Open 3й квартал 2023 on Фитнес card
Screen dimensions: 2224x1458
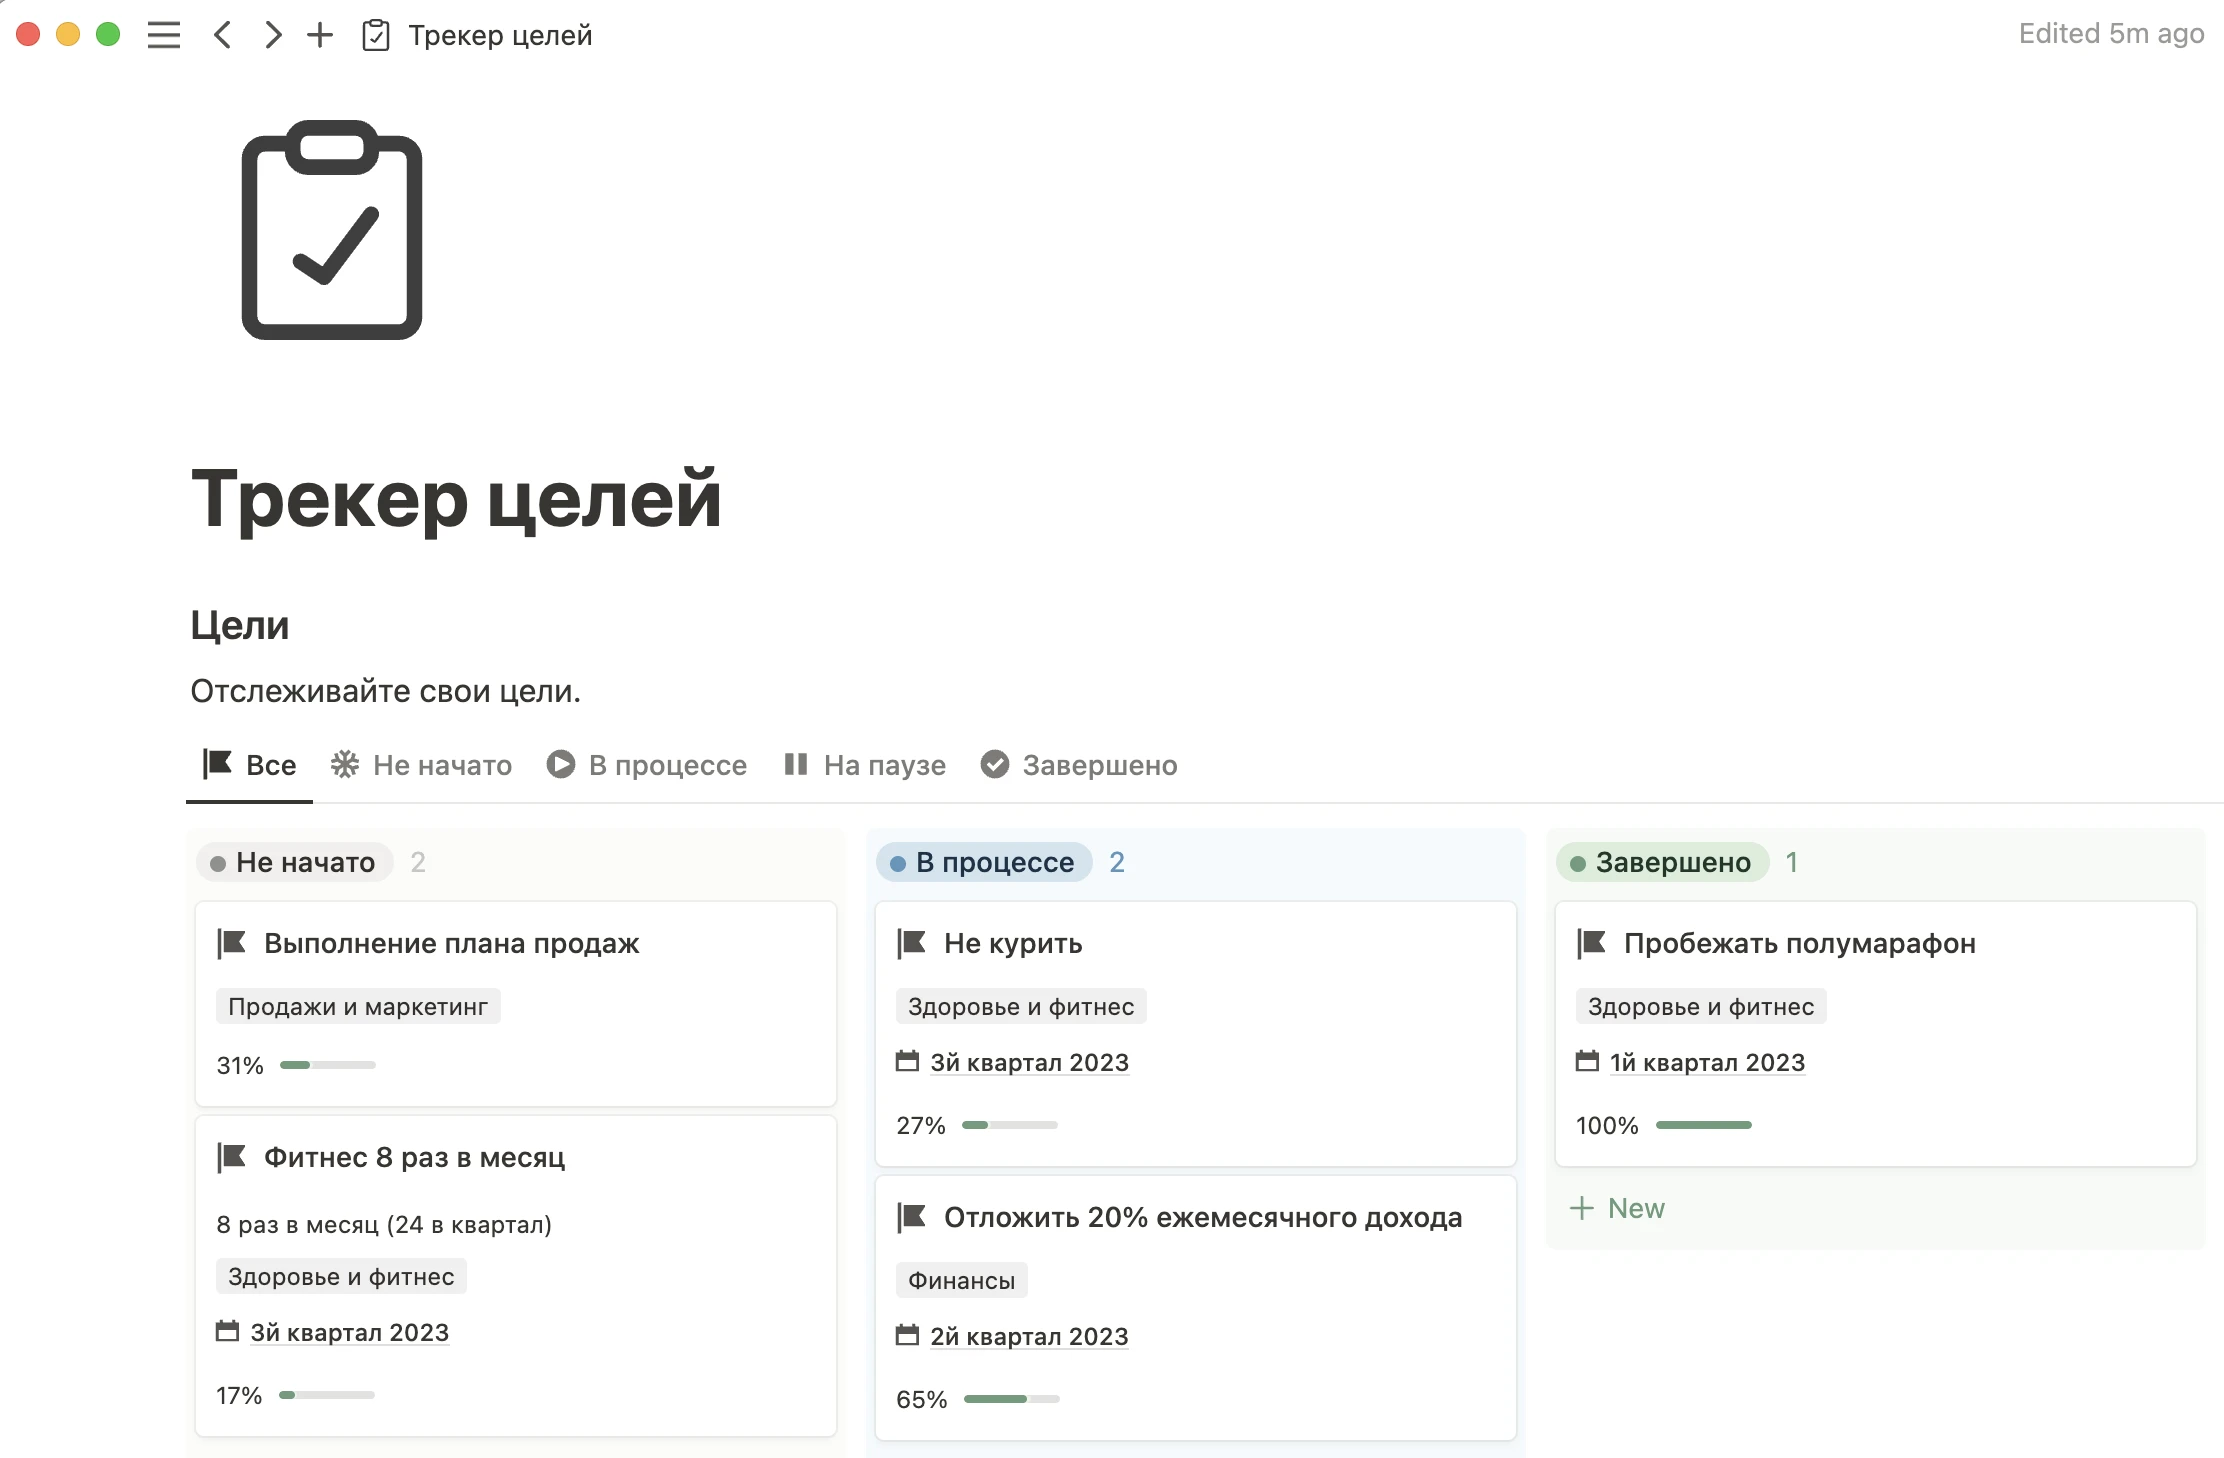pos(349,1332)
